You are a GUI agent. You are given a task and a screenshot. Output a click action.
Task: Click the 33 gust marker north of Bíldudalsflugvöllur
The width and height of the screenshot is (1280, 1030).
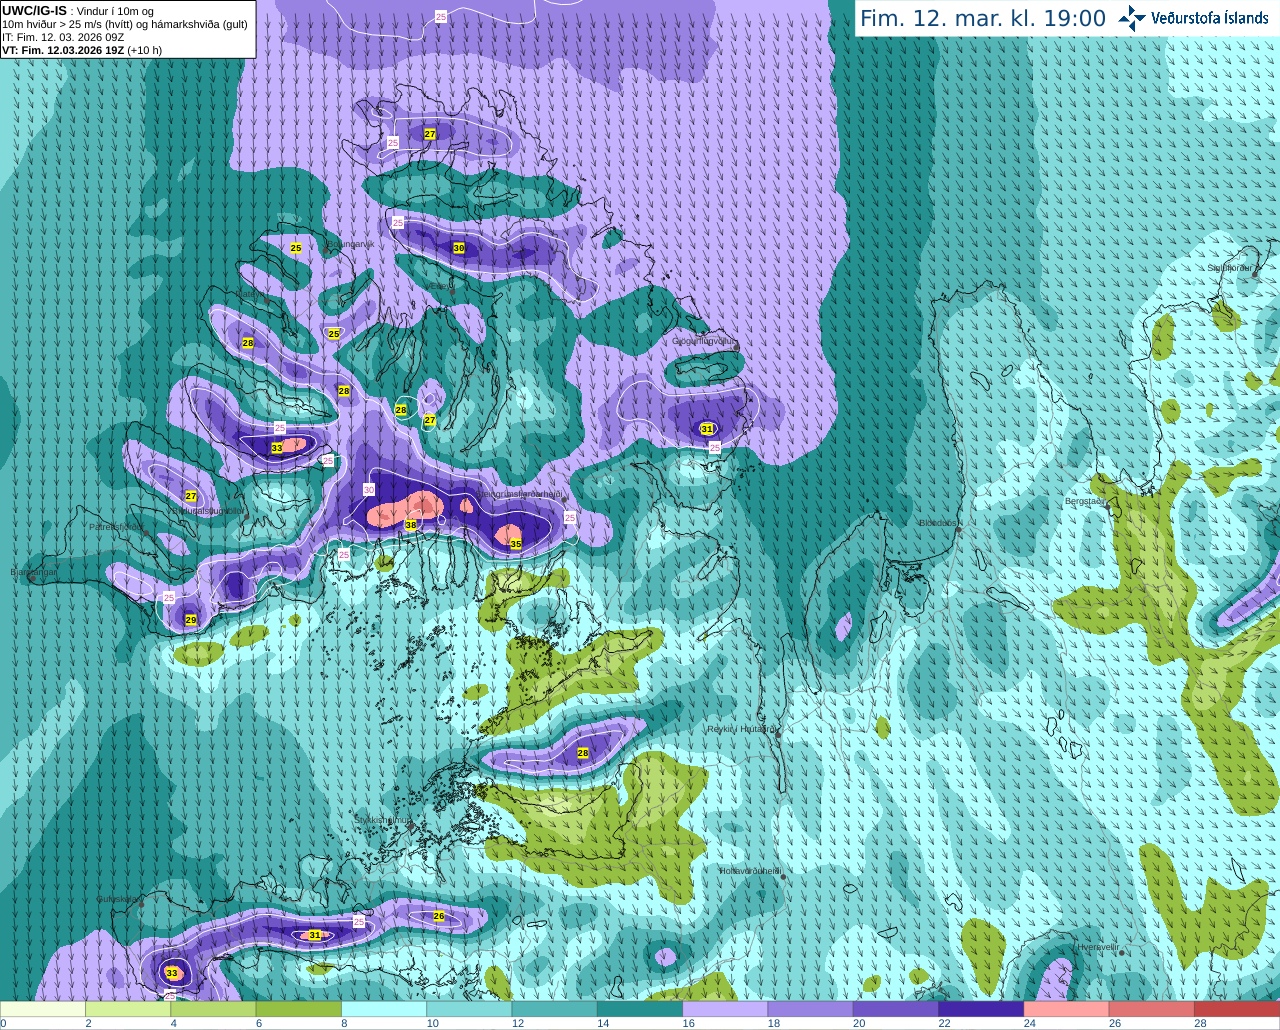(x=277, y=448)
